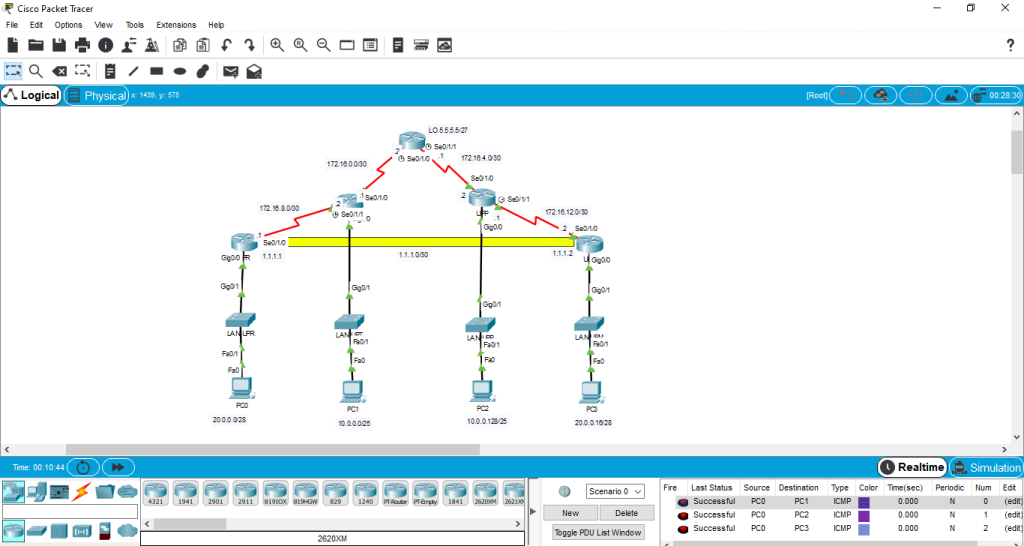Add a Note with the Place Note tool
The image size is (1024, 546).
(110, 71)
